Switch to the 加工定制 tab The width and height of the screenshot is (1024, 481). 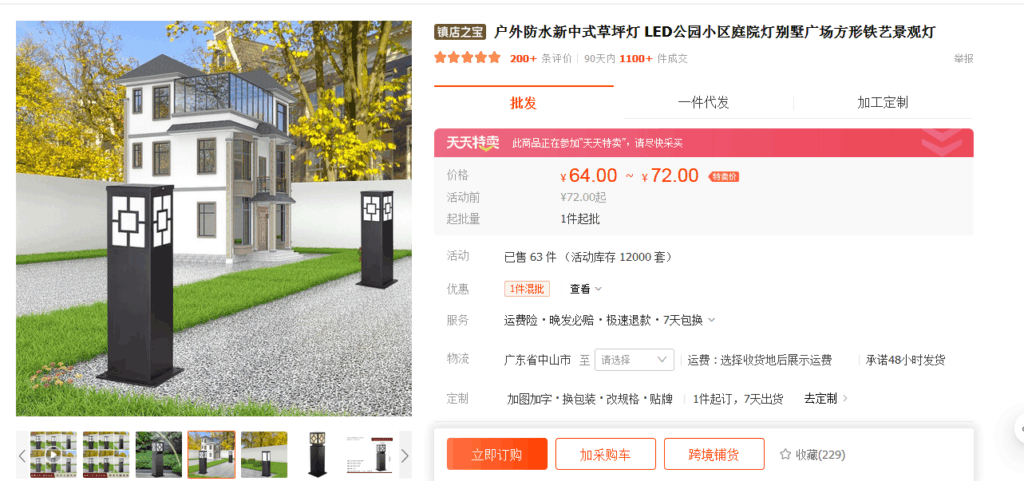point(882,102)
